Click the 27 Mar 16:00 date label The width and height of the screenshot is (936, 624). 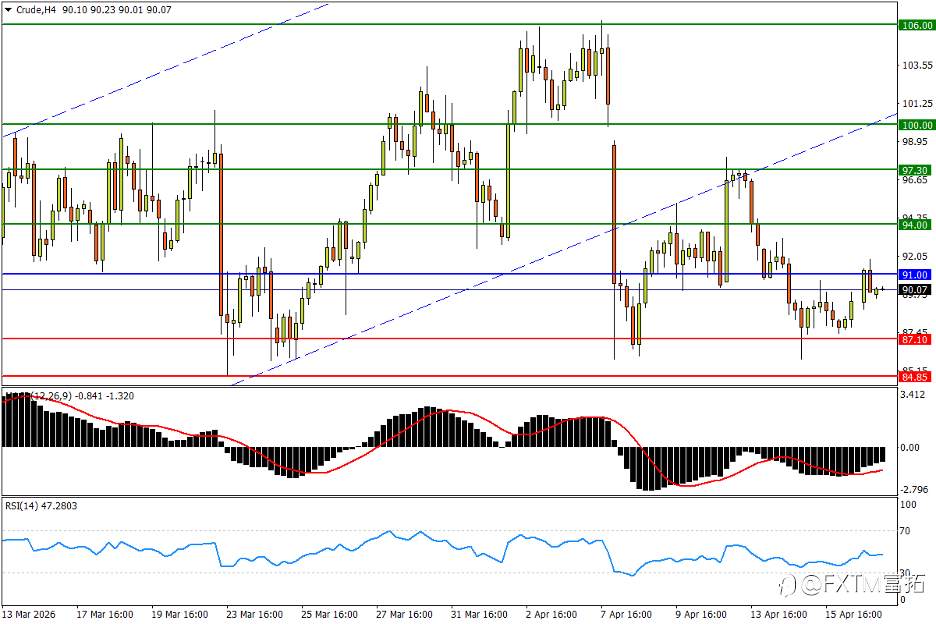(x=404, y=614)
